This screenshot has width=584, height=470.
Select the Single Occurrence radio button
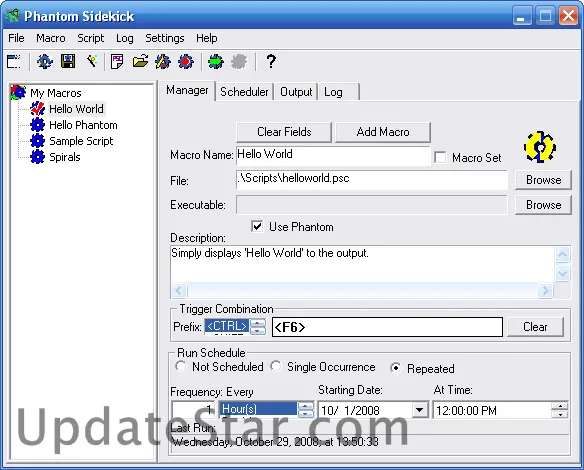[276, 366]
